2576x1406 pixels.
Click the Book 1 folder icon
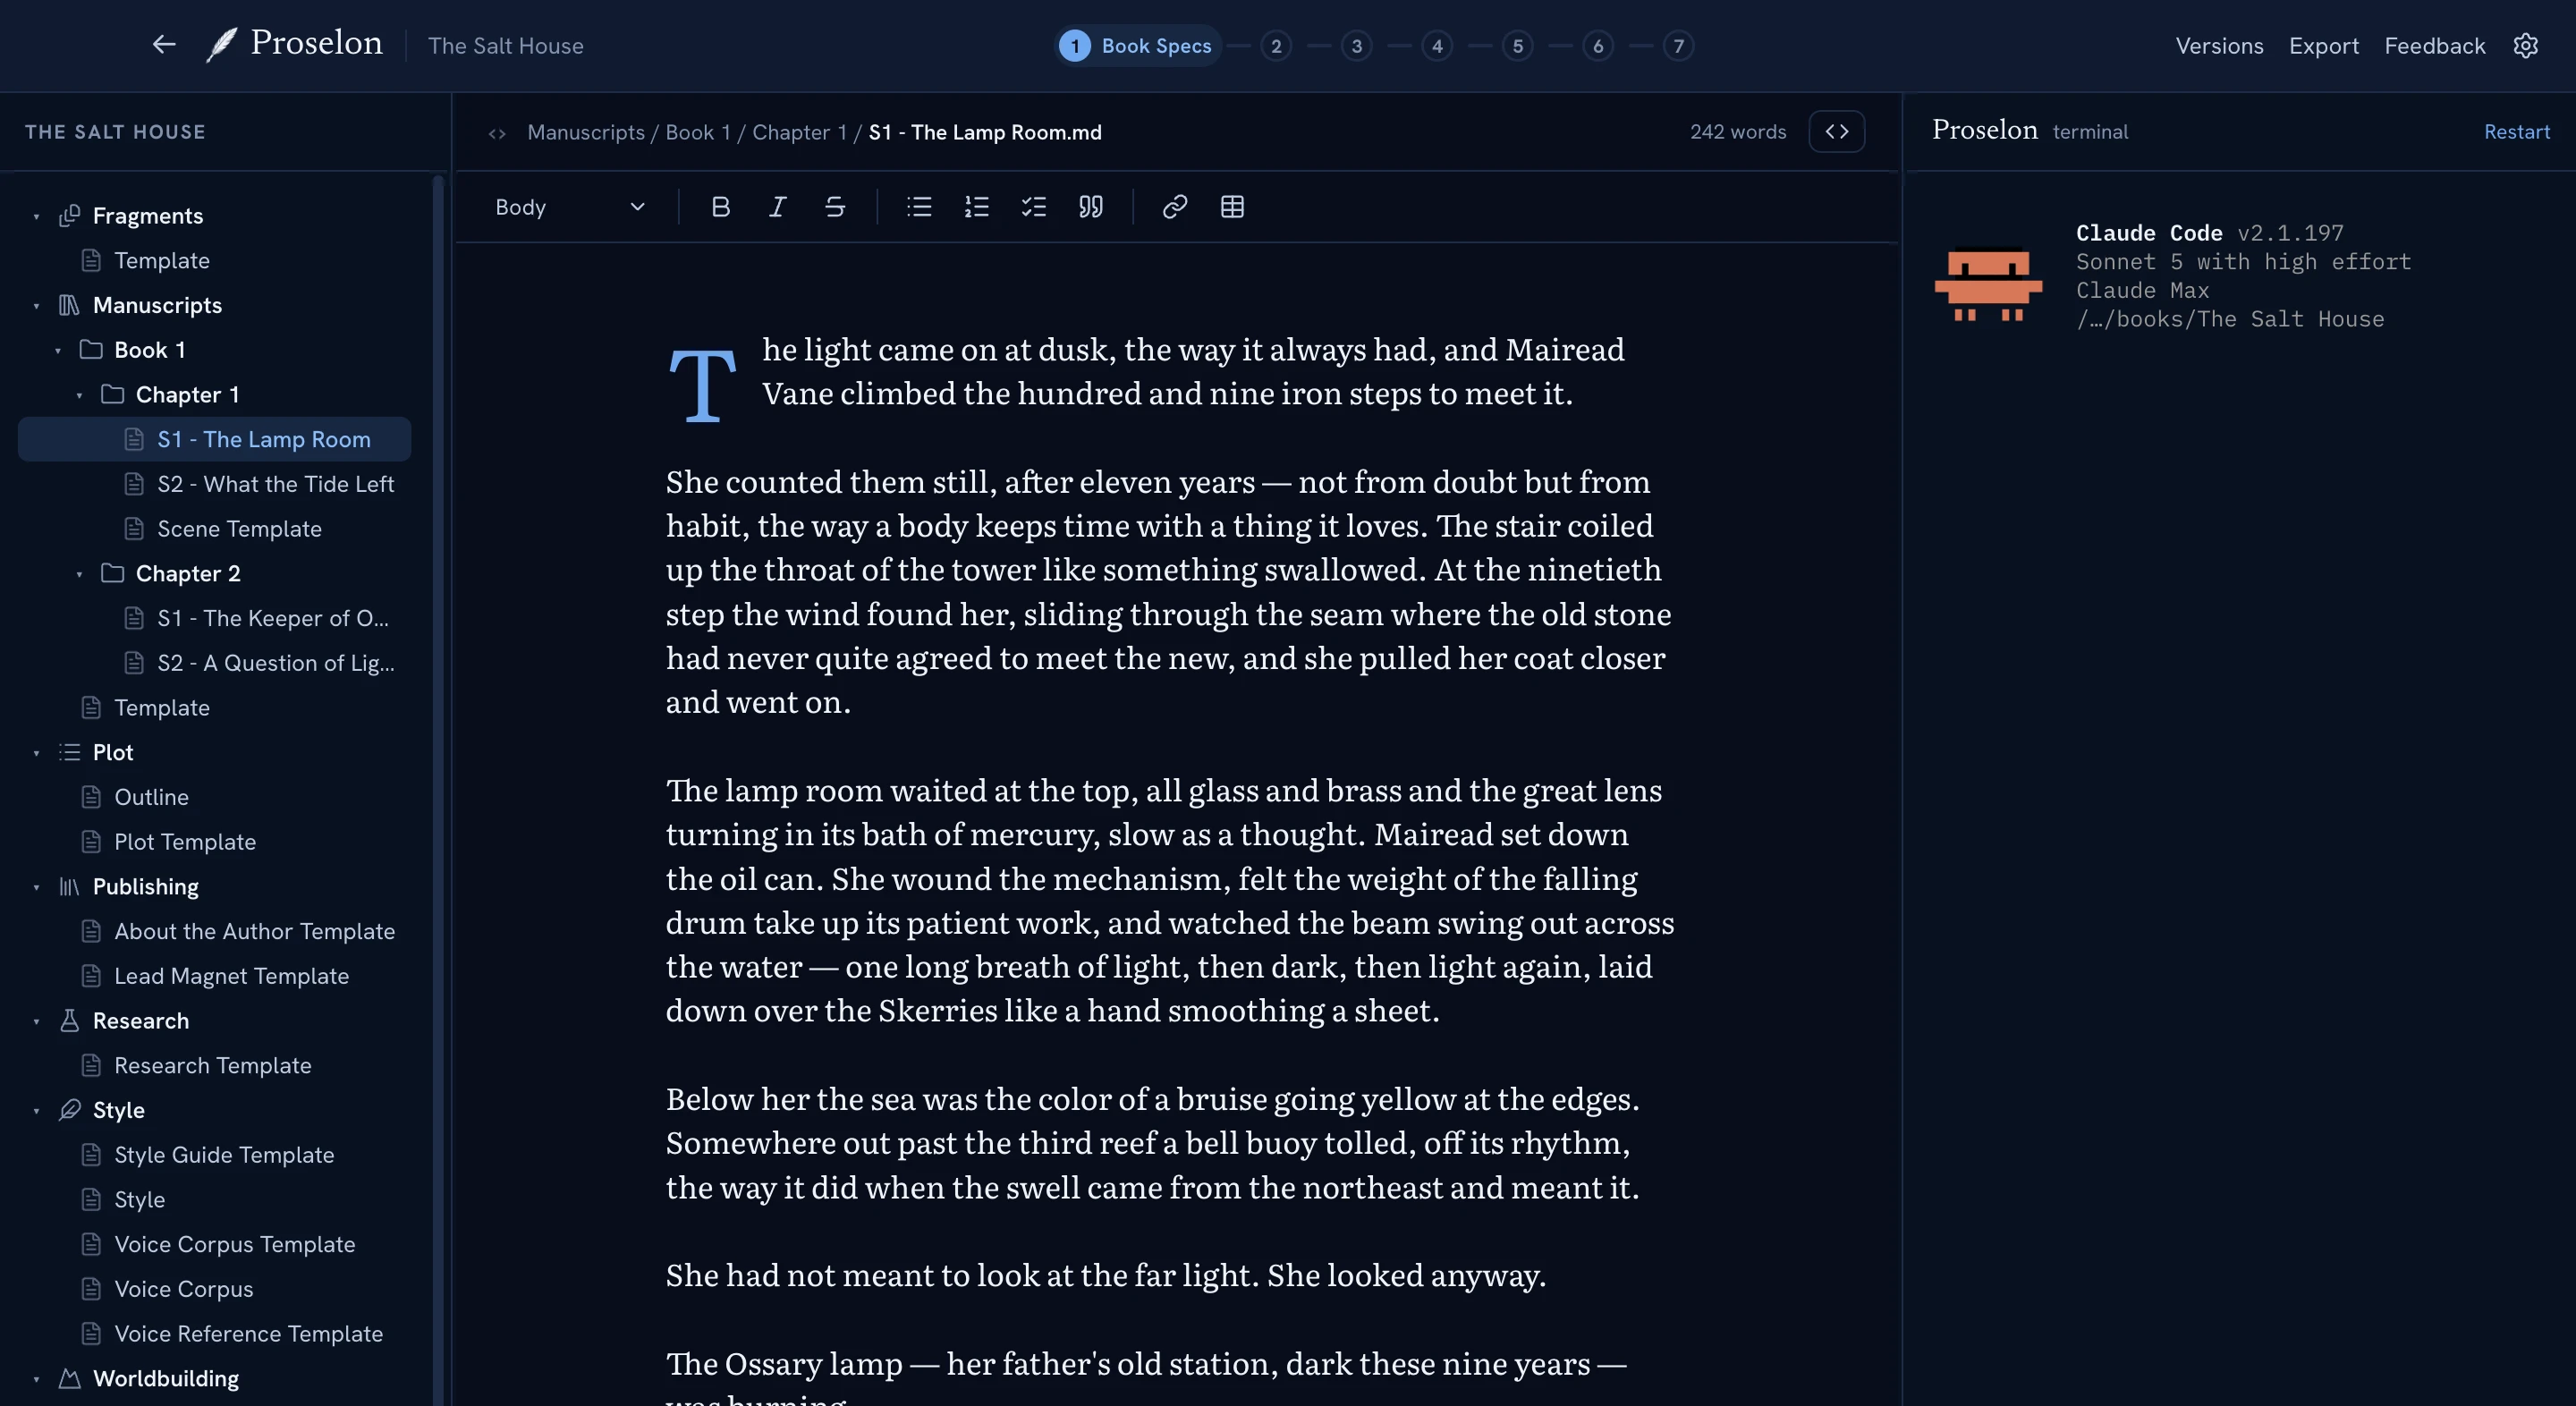(x=91, y=350)
